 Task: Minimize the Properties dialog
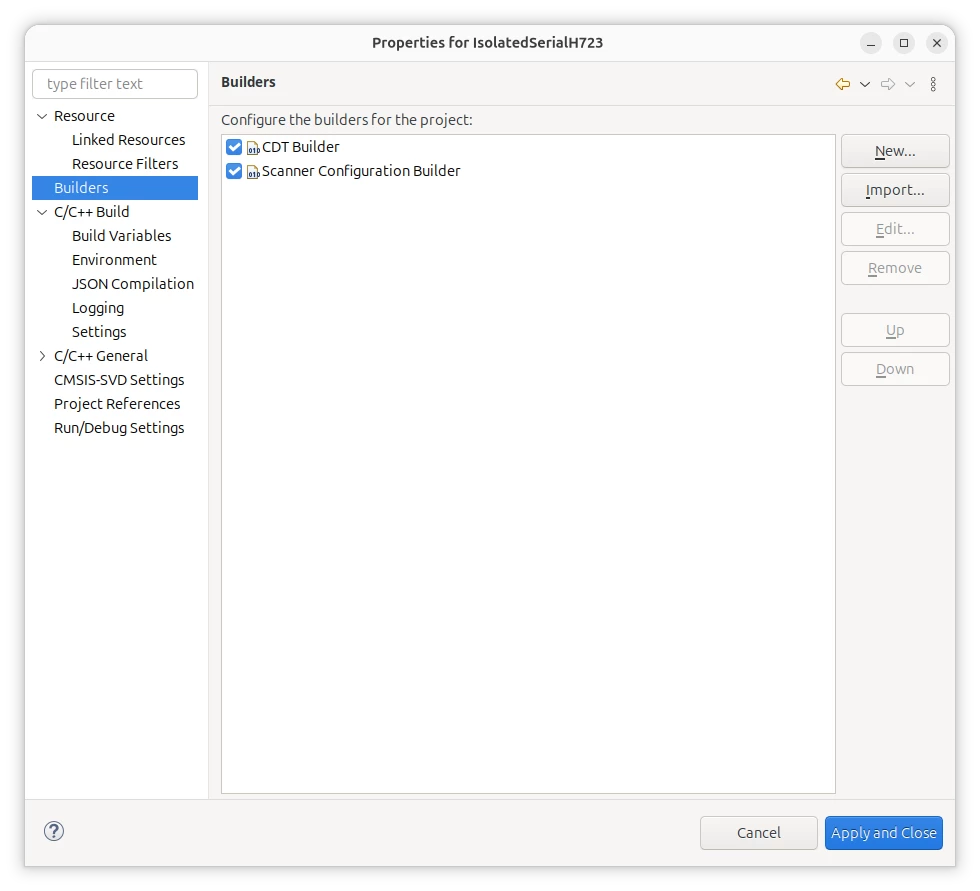871,43
